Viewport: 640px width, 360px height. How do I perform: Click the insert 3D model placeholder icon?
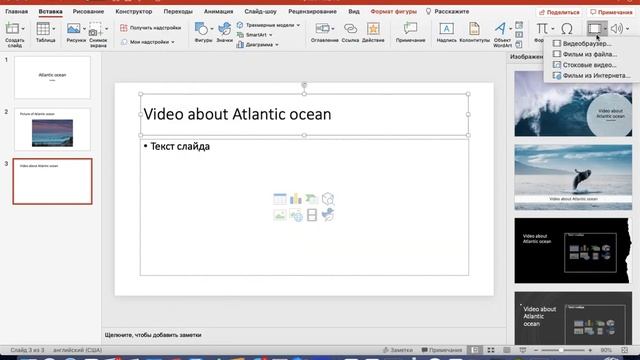328,199
